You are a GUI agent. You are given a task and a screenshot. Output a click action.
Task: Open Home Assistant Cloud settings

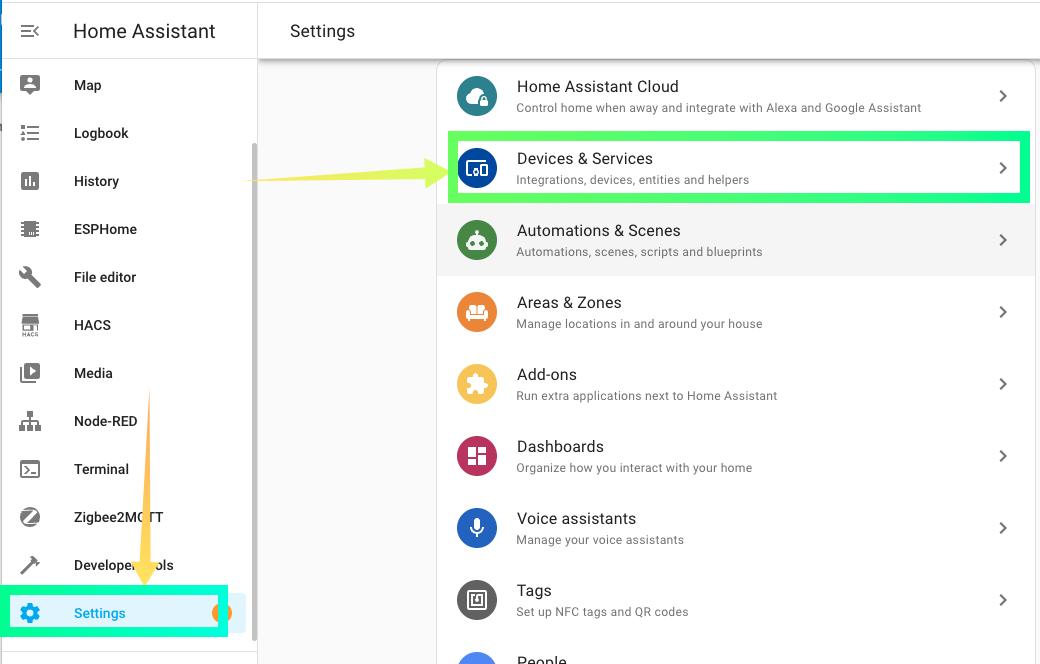tap(736, 96)
